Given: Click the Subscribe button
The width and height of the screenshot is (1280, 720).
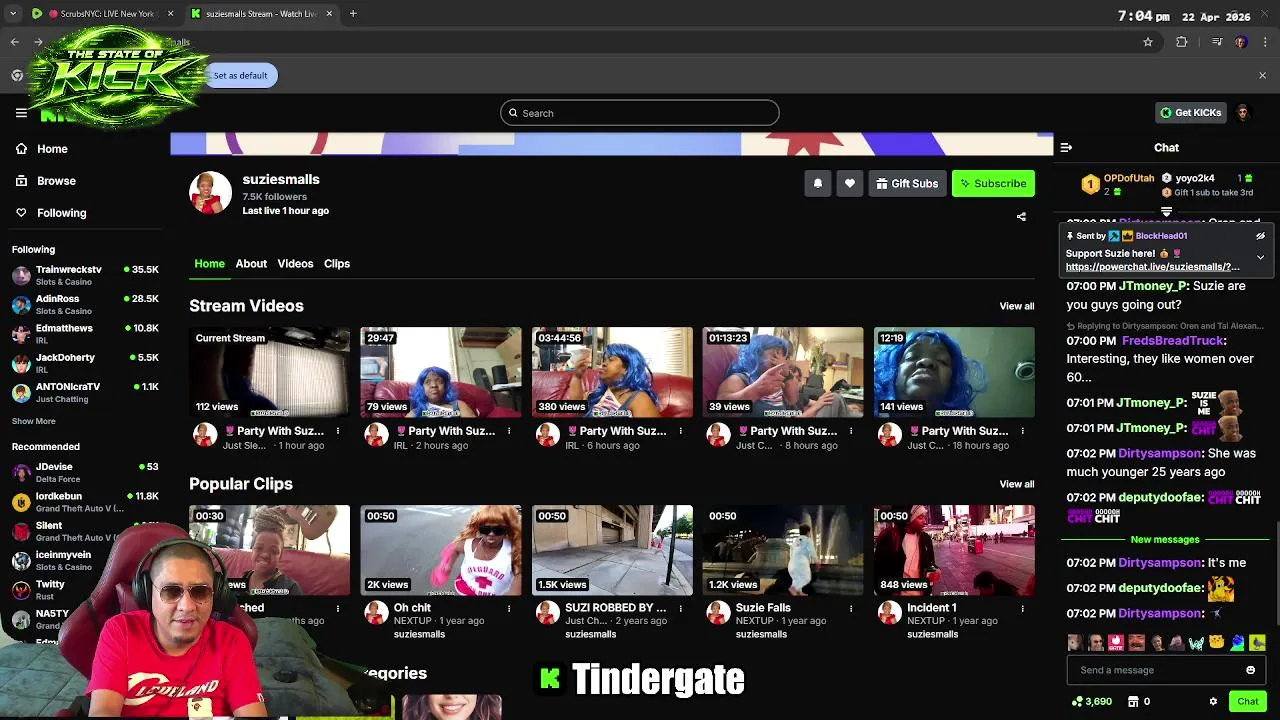Looking at the screenshot, I should [x=993, y=183].
